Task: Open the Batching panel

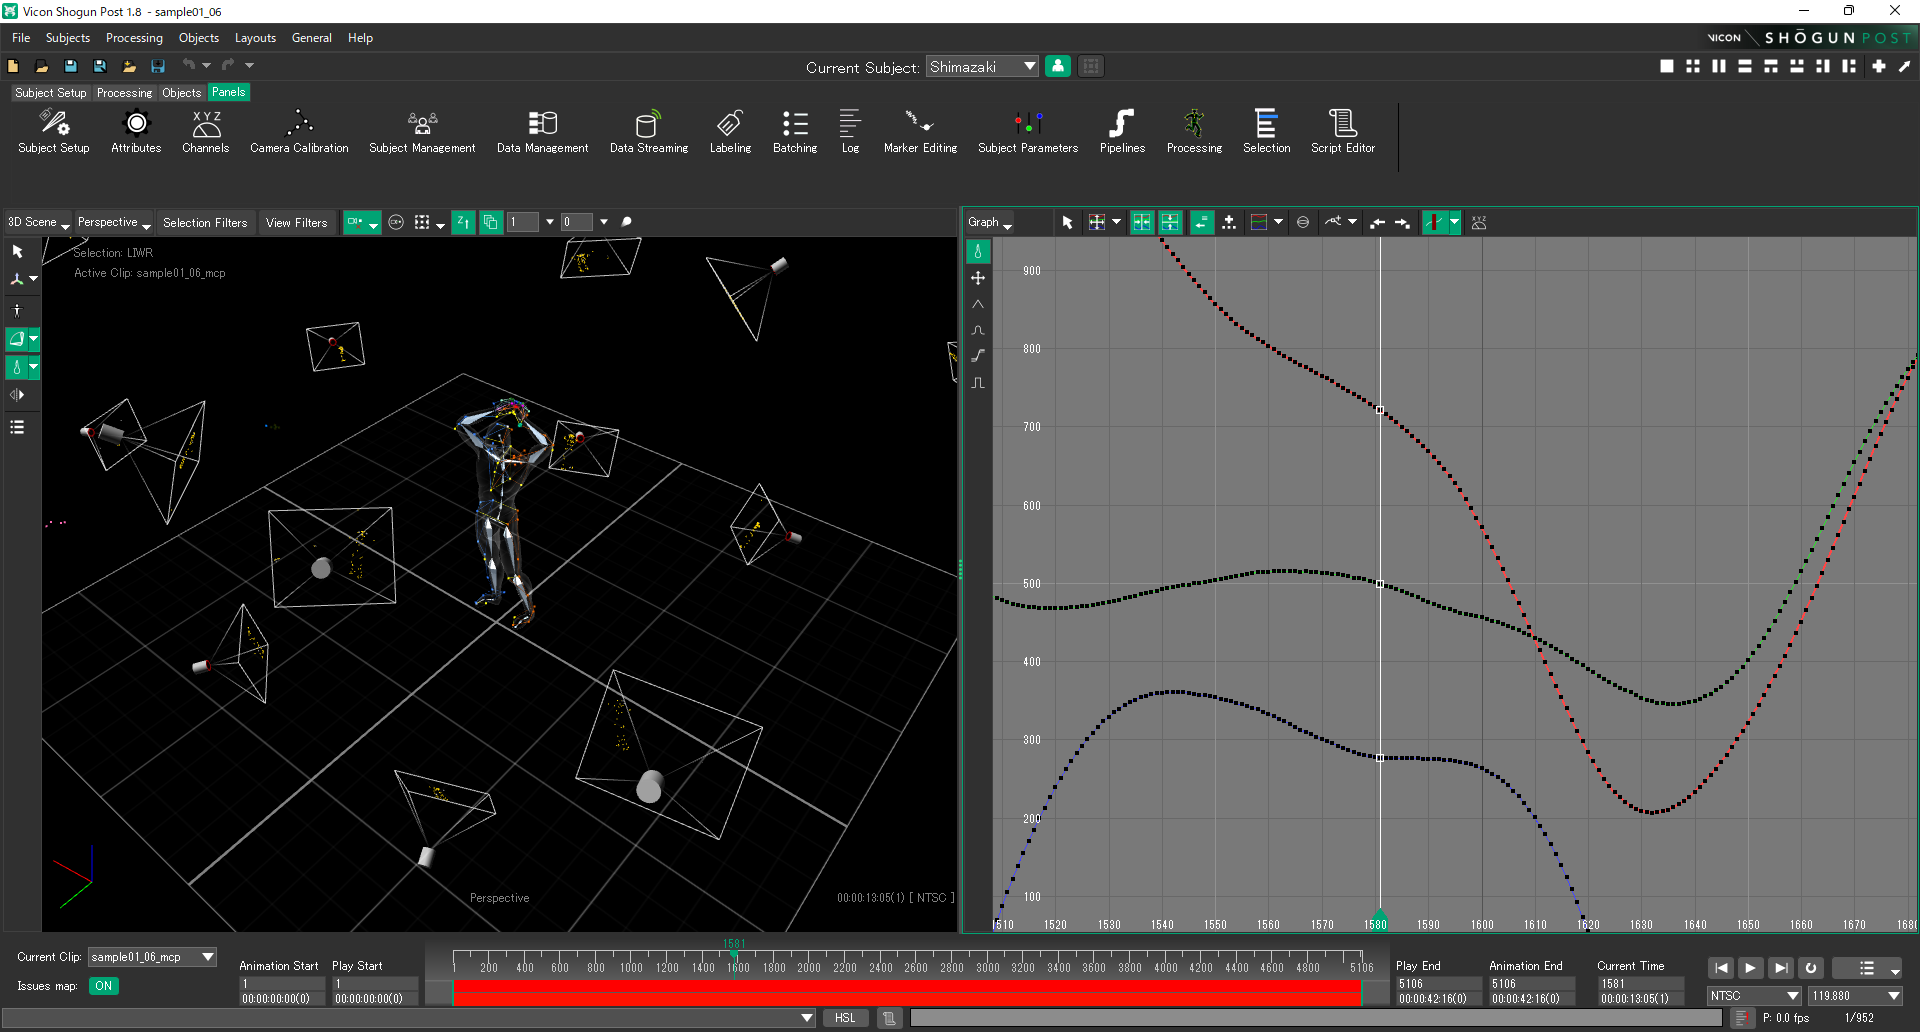Action: [x=795, y=132]
